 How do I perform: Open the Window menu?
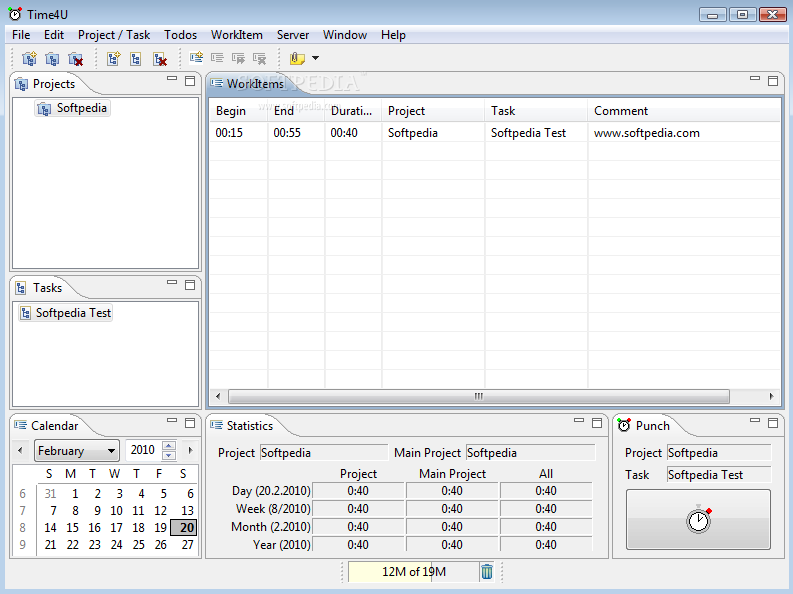[345, 35]
